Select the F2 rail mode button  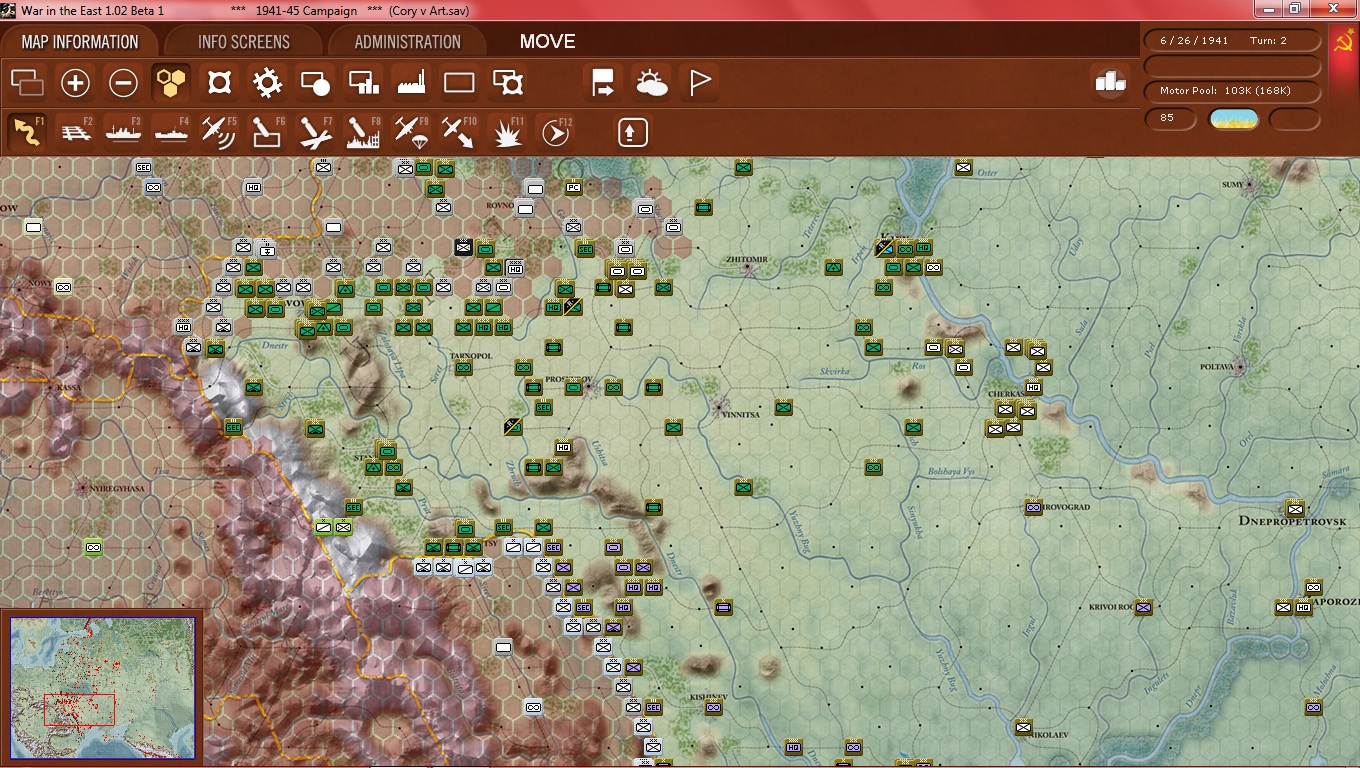tap(75, 132)
